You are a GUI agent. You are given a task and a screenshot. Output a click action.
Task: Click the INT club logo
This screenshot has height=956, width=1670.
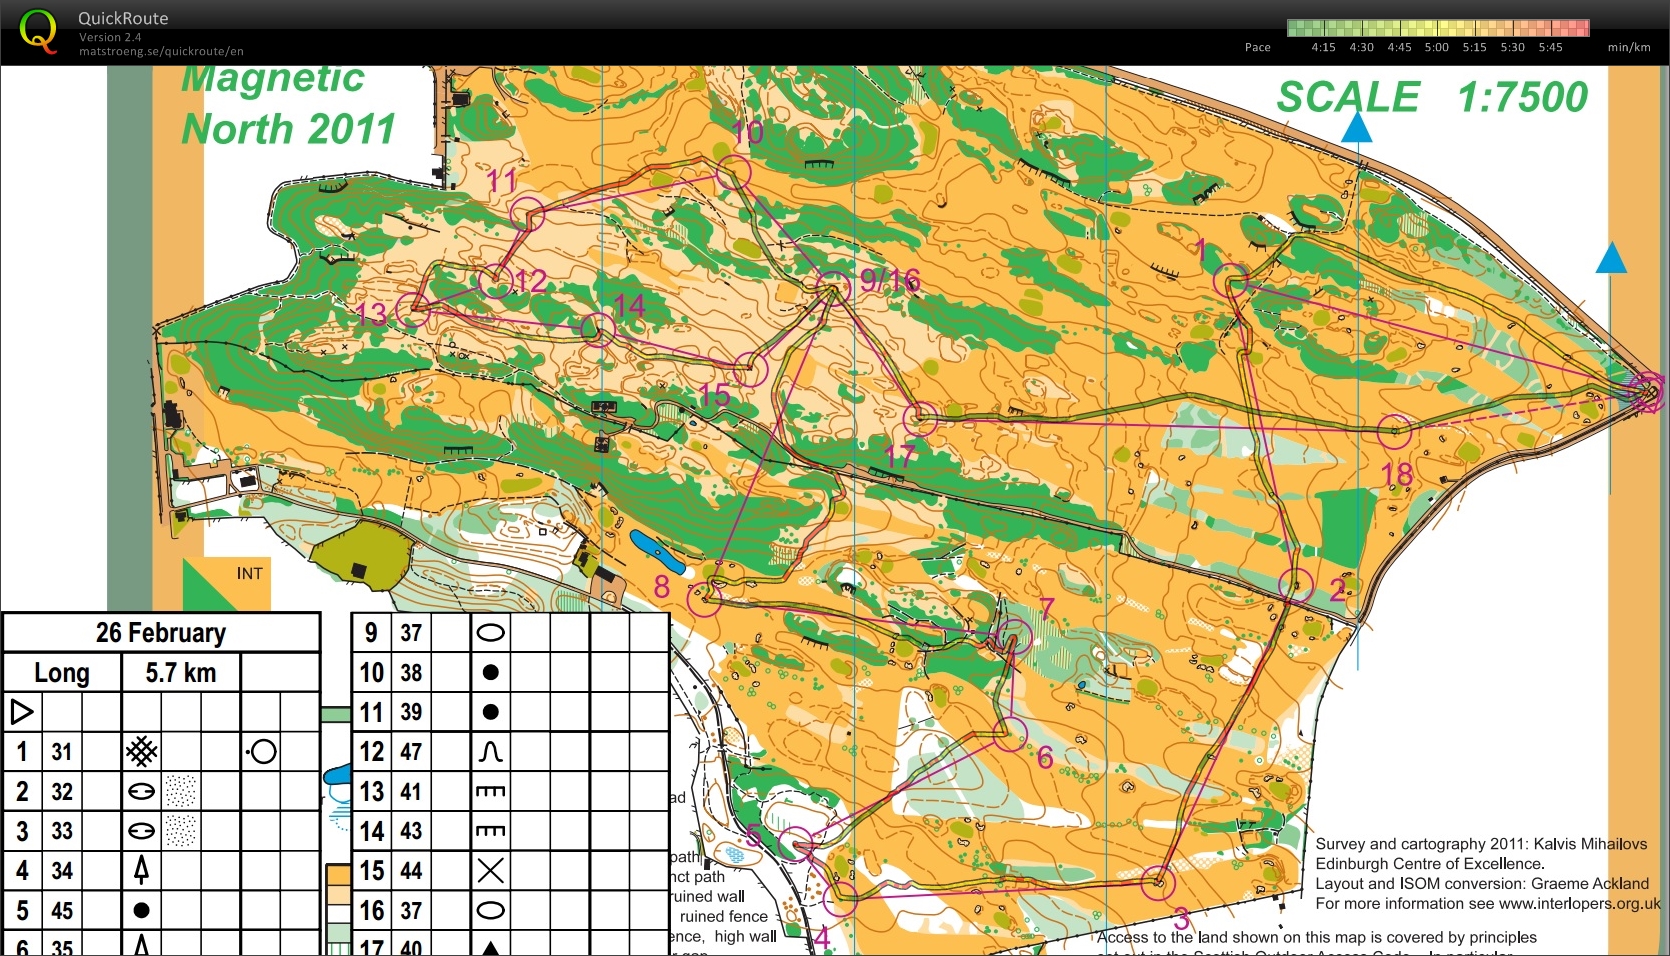pyautogui.click(x=226, y=584)
